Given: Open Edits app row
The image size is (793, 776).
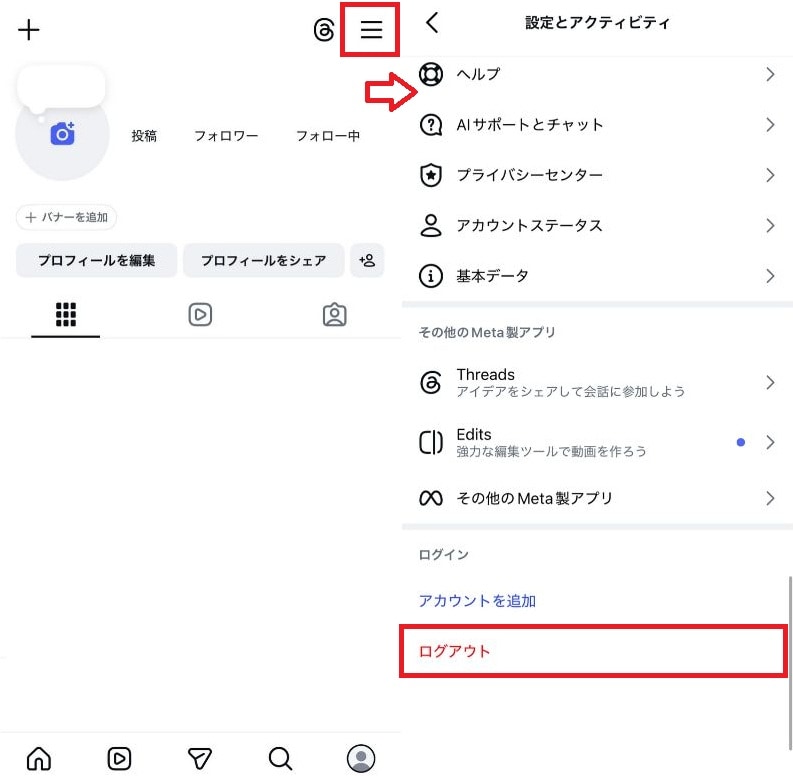Looking at the screenshot, I should click(597, 442).
